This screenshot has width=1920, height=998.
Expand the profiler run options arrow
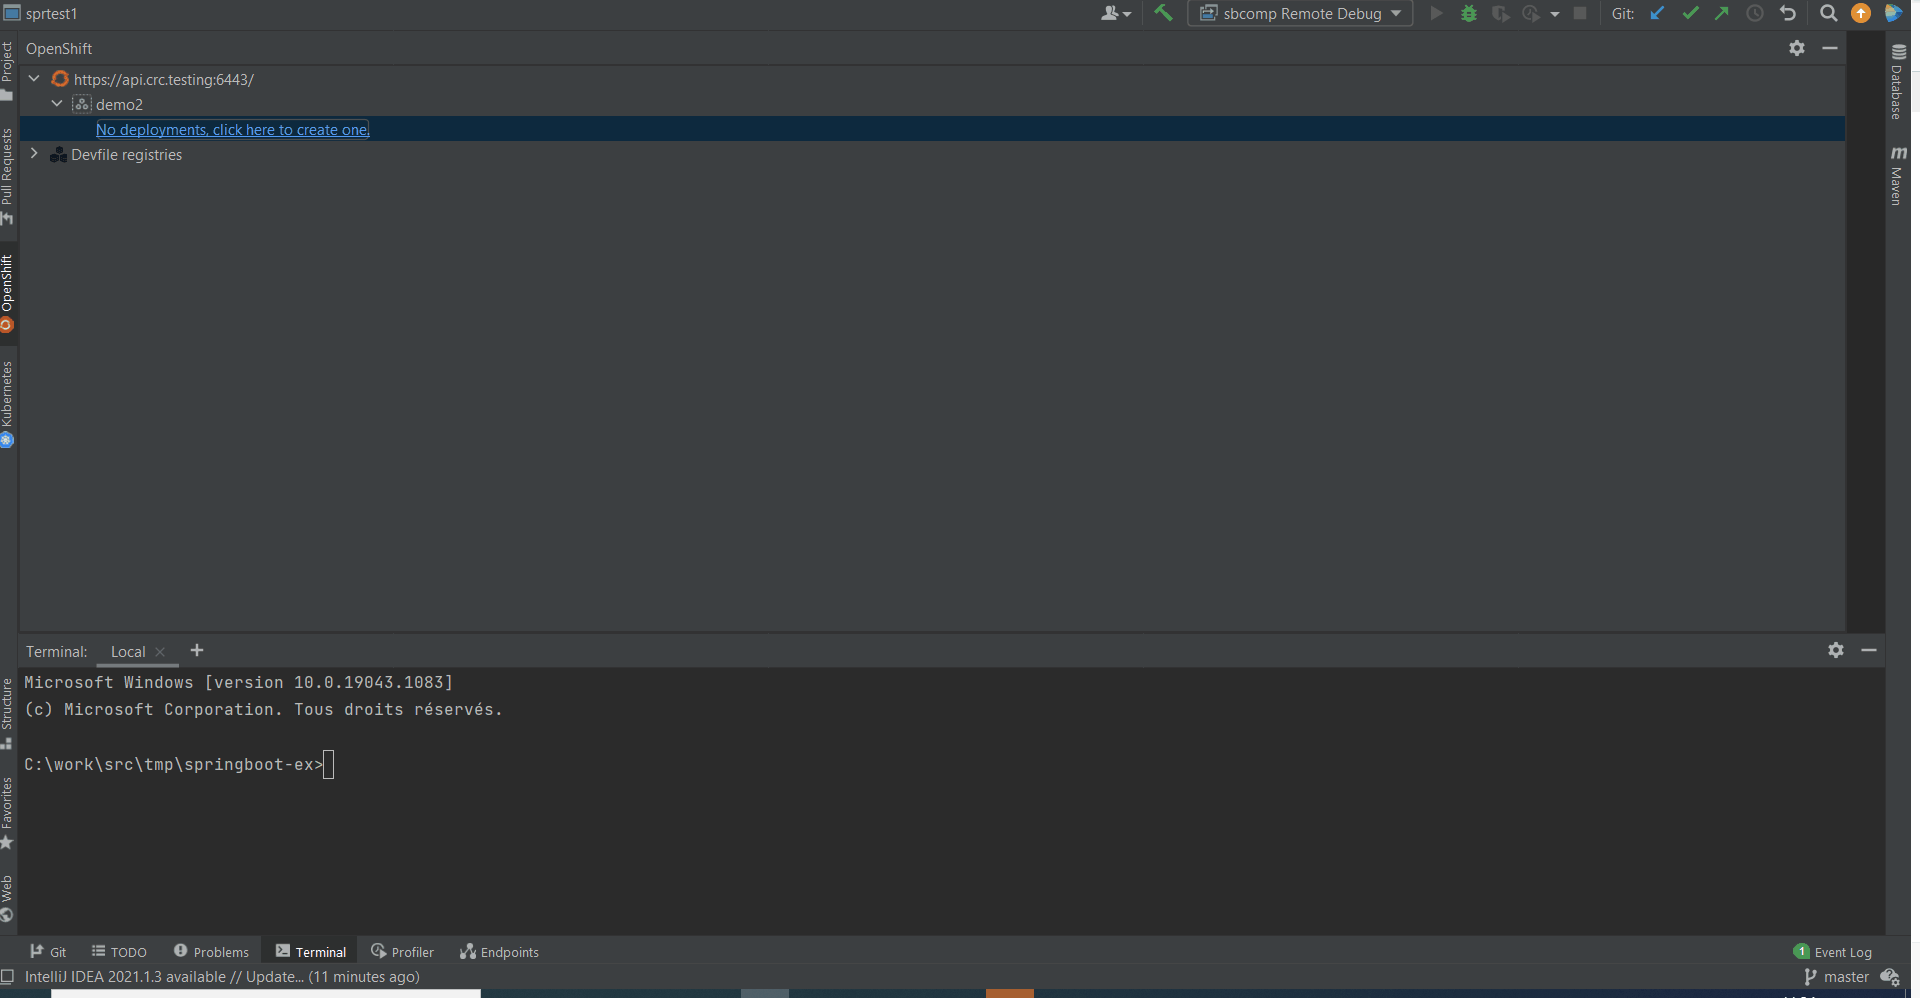pyautogui.click(x=1555, y=14)
